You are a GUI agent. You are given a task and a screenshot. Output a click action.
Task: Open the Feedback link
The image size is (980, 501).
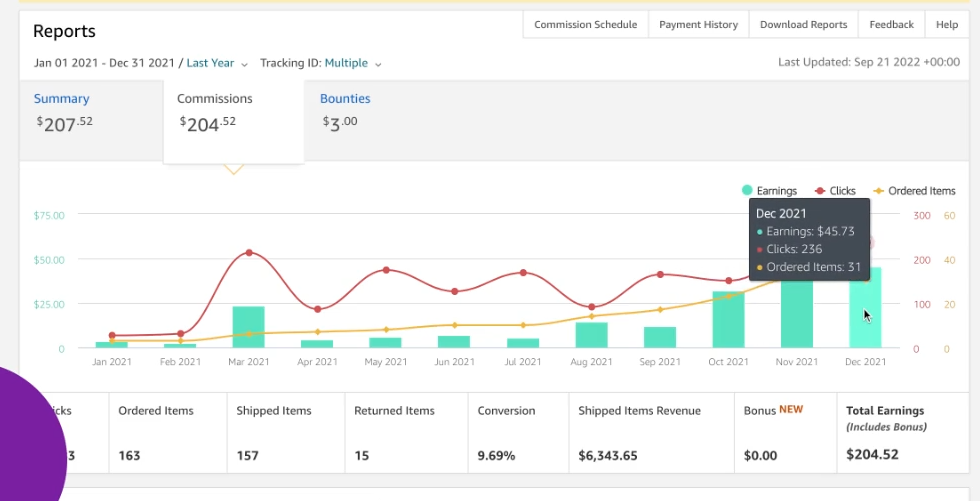click(891, 25)
